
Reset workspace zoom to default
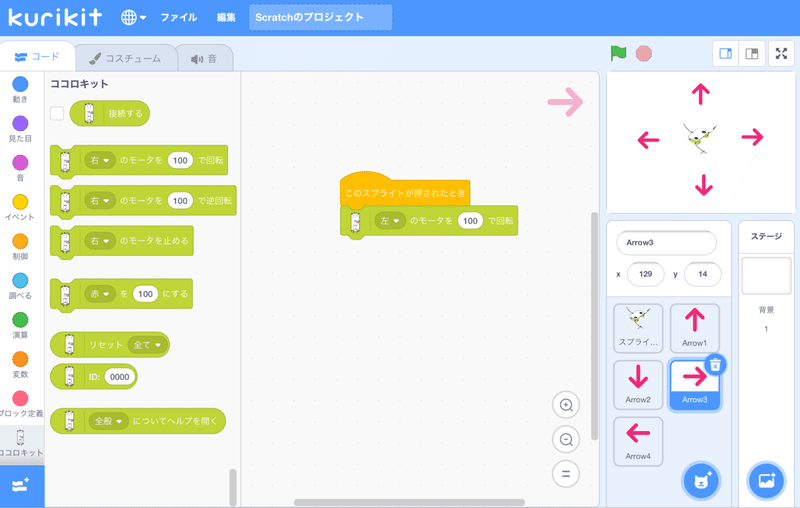click(x=566, y=473)
